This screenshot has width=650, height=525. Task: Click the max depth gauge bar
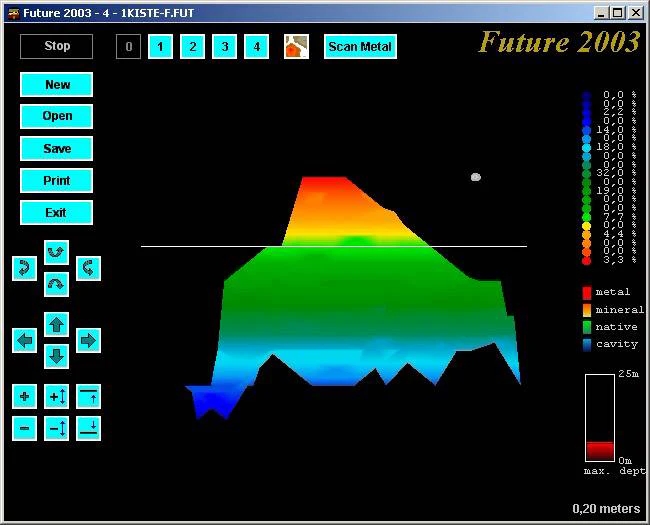[600, 418]
